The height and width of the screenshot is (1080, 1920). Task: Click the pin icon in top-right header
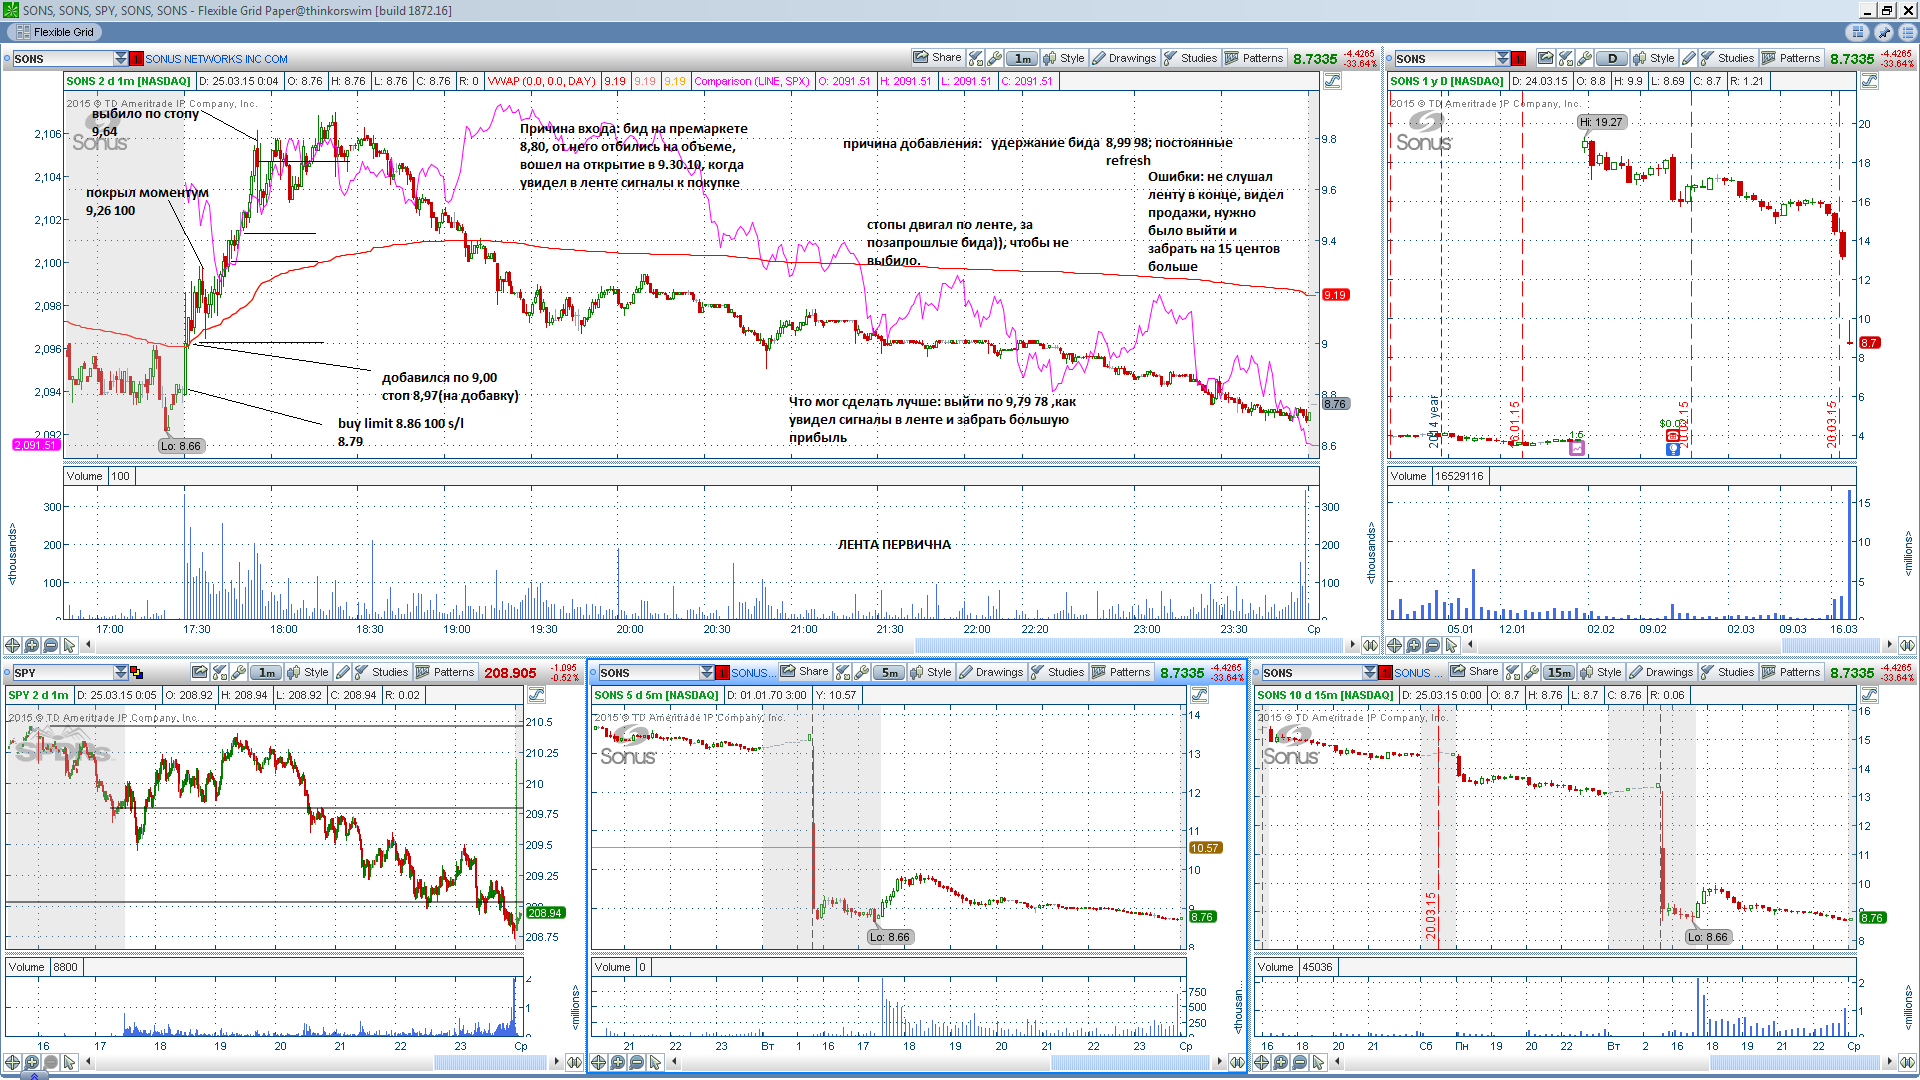(x=1883, y=32)
